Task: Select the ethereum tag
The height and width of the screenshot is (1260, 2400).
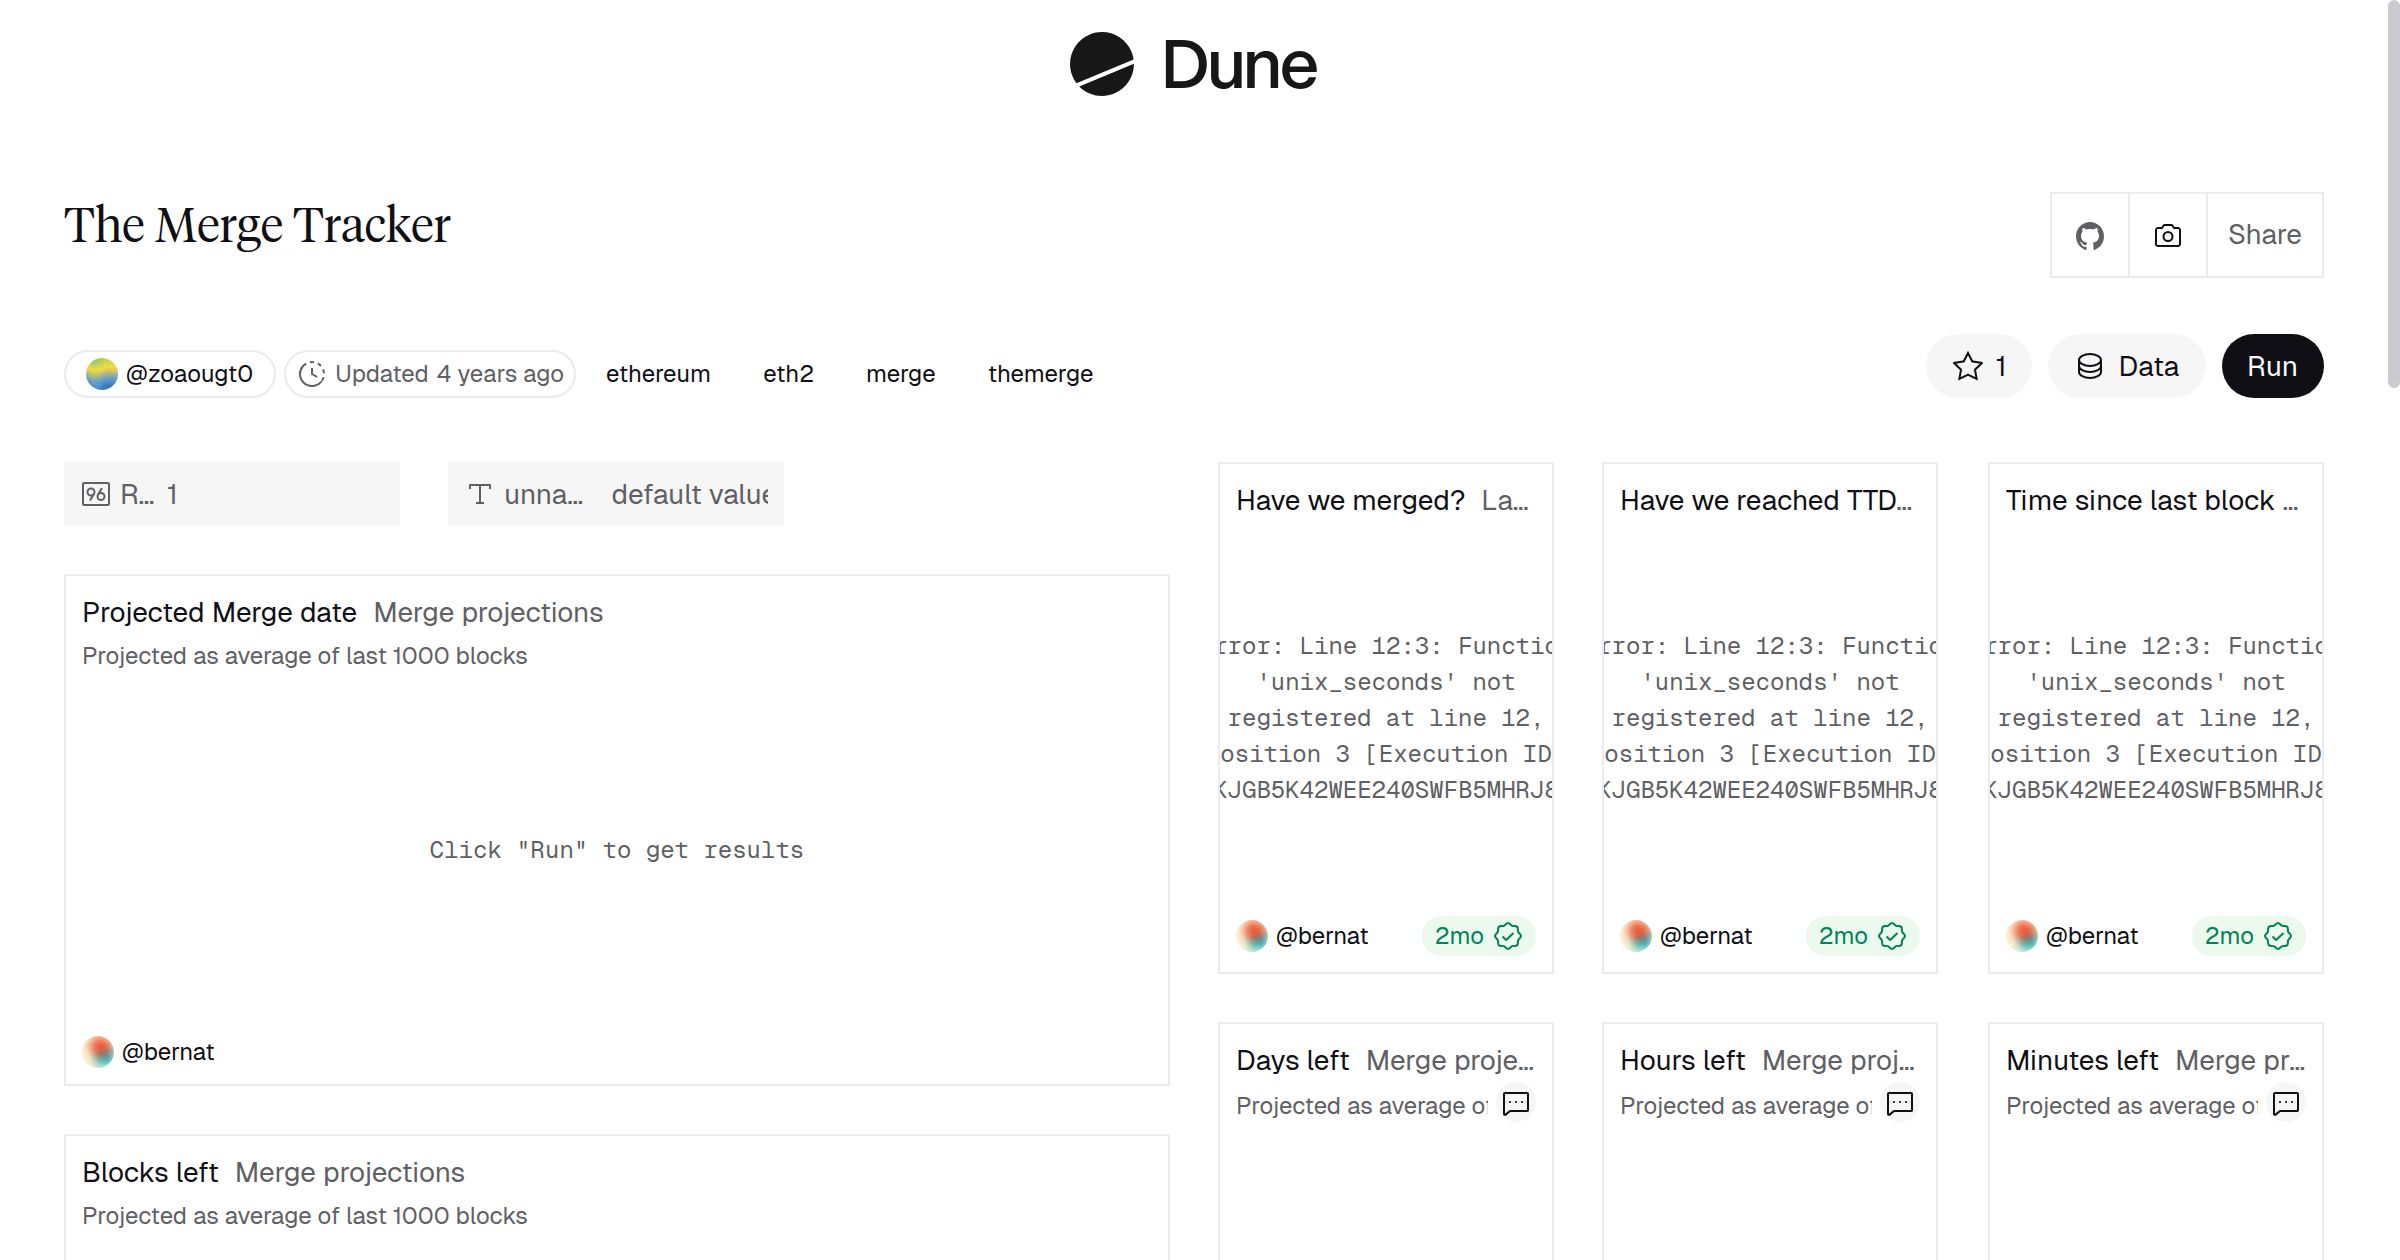Action: 657,374
